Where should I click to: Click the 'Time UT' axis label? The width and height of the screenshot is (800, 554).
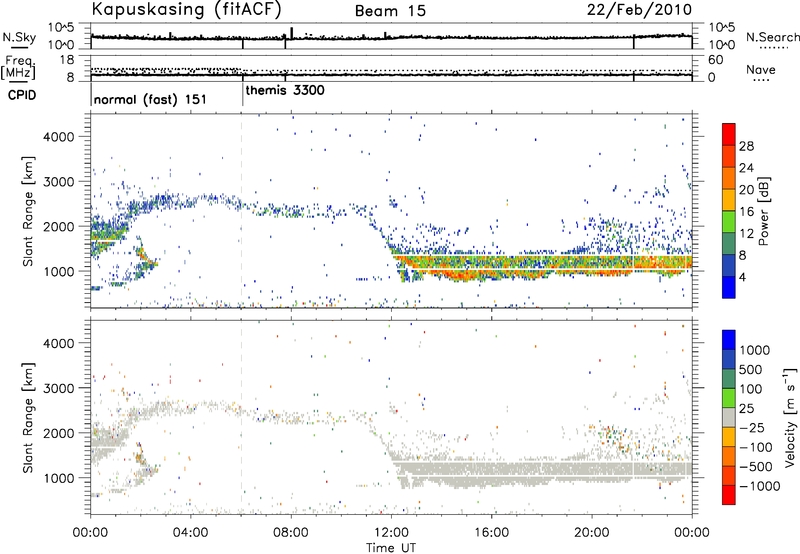[x=391, y=548]
